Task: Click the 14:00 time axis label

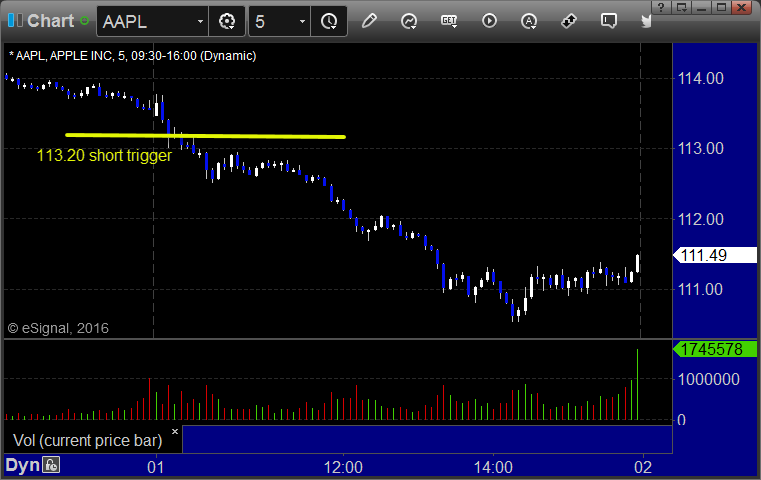Action: 493,467
